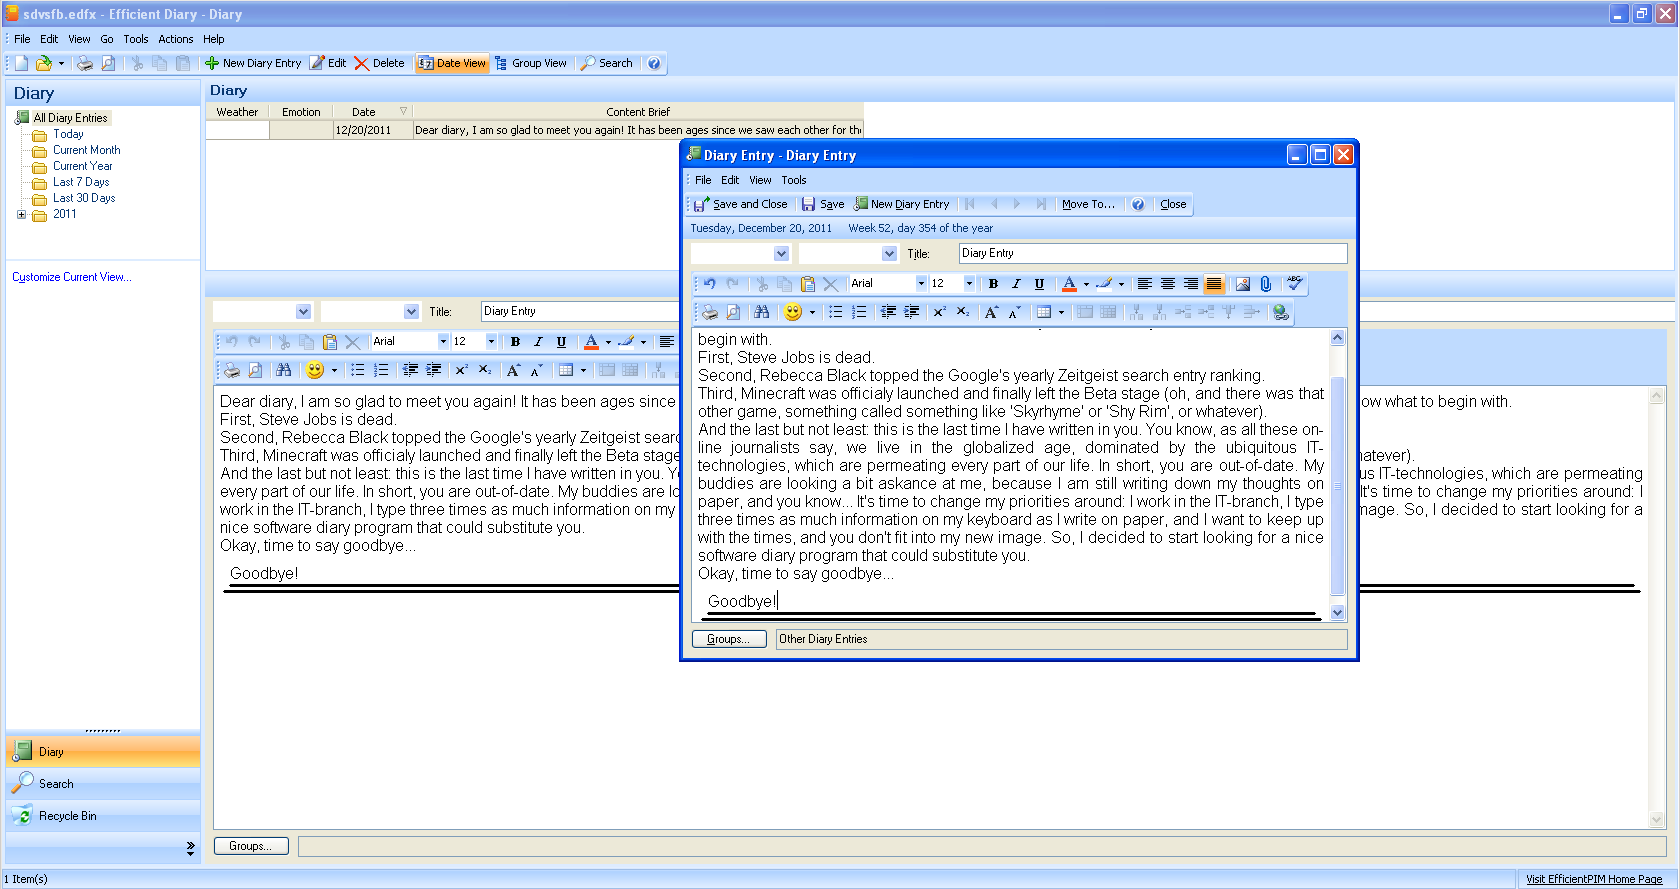
Task: Click shrink font icon in dialog toolbar
Action: [1014, 312]
